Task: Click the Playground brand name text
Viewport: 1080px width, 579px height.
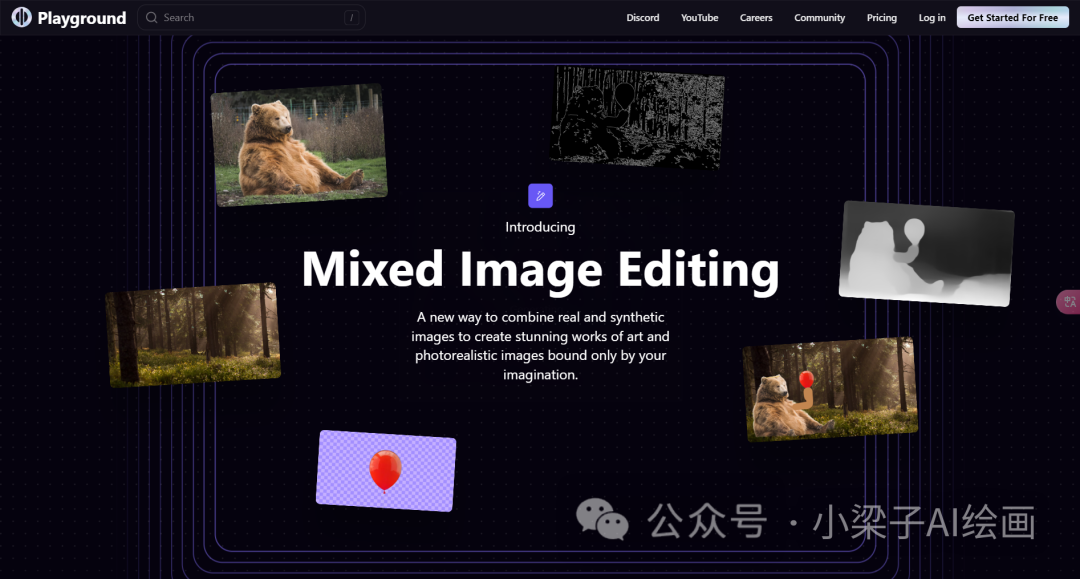Action: pyautogui.click(x=82, y=19)
